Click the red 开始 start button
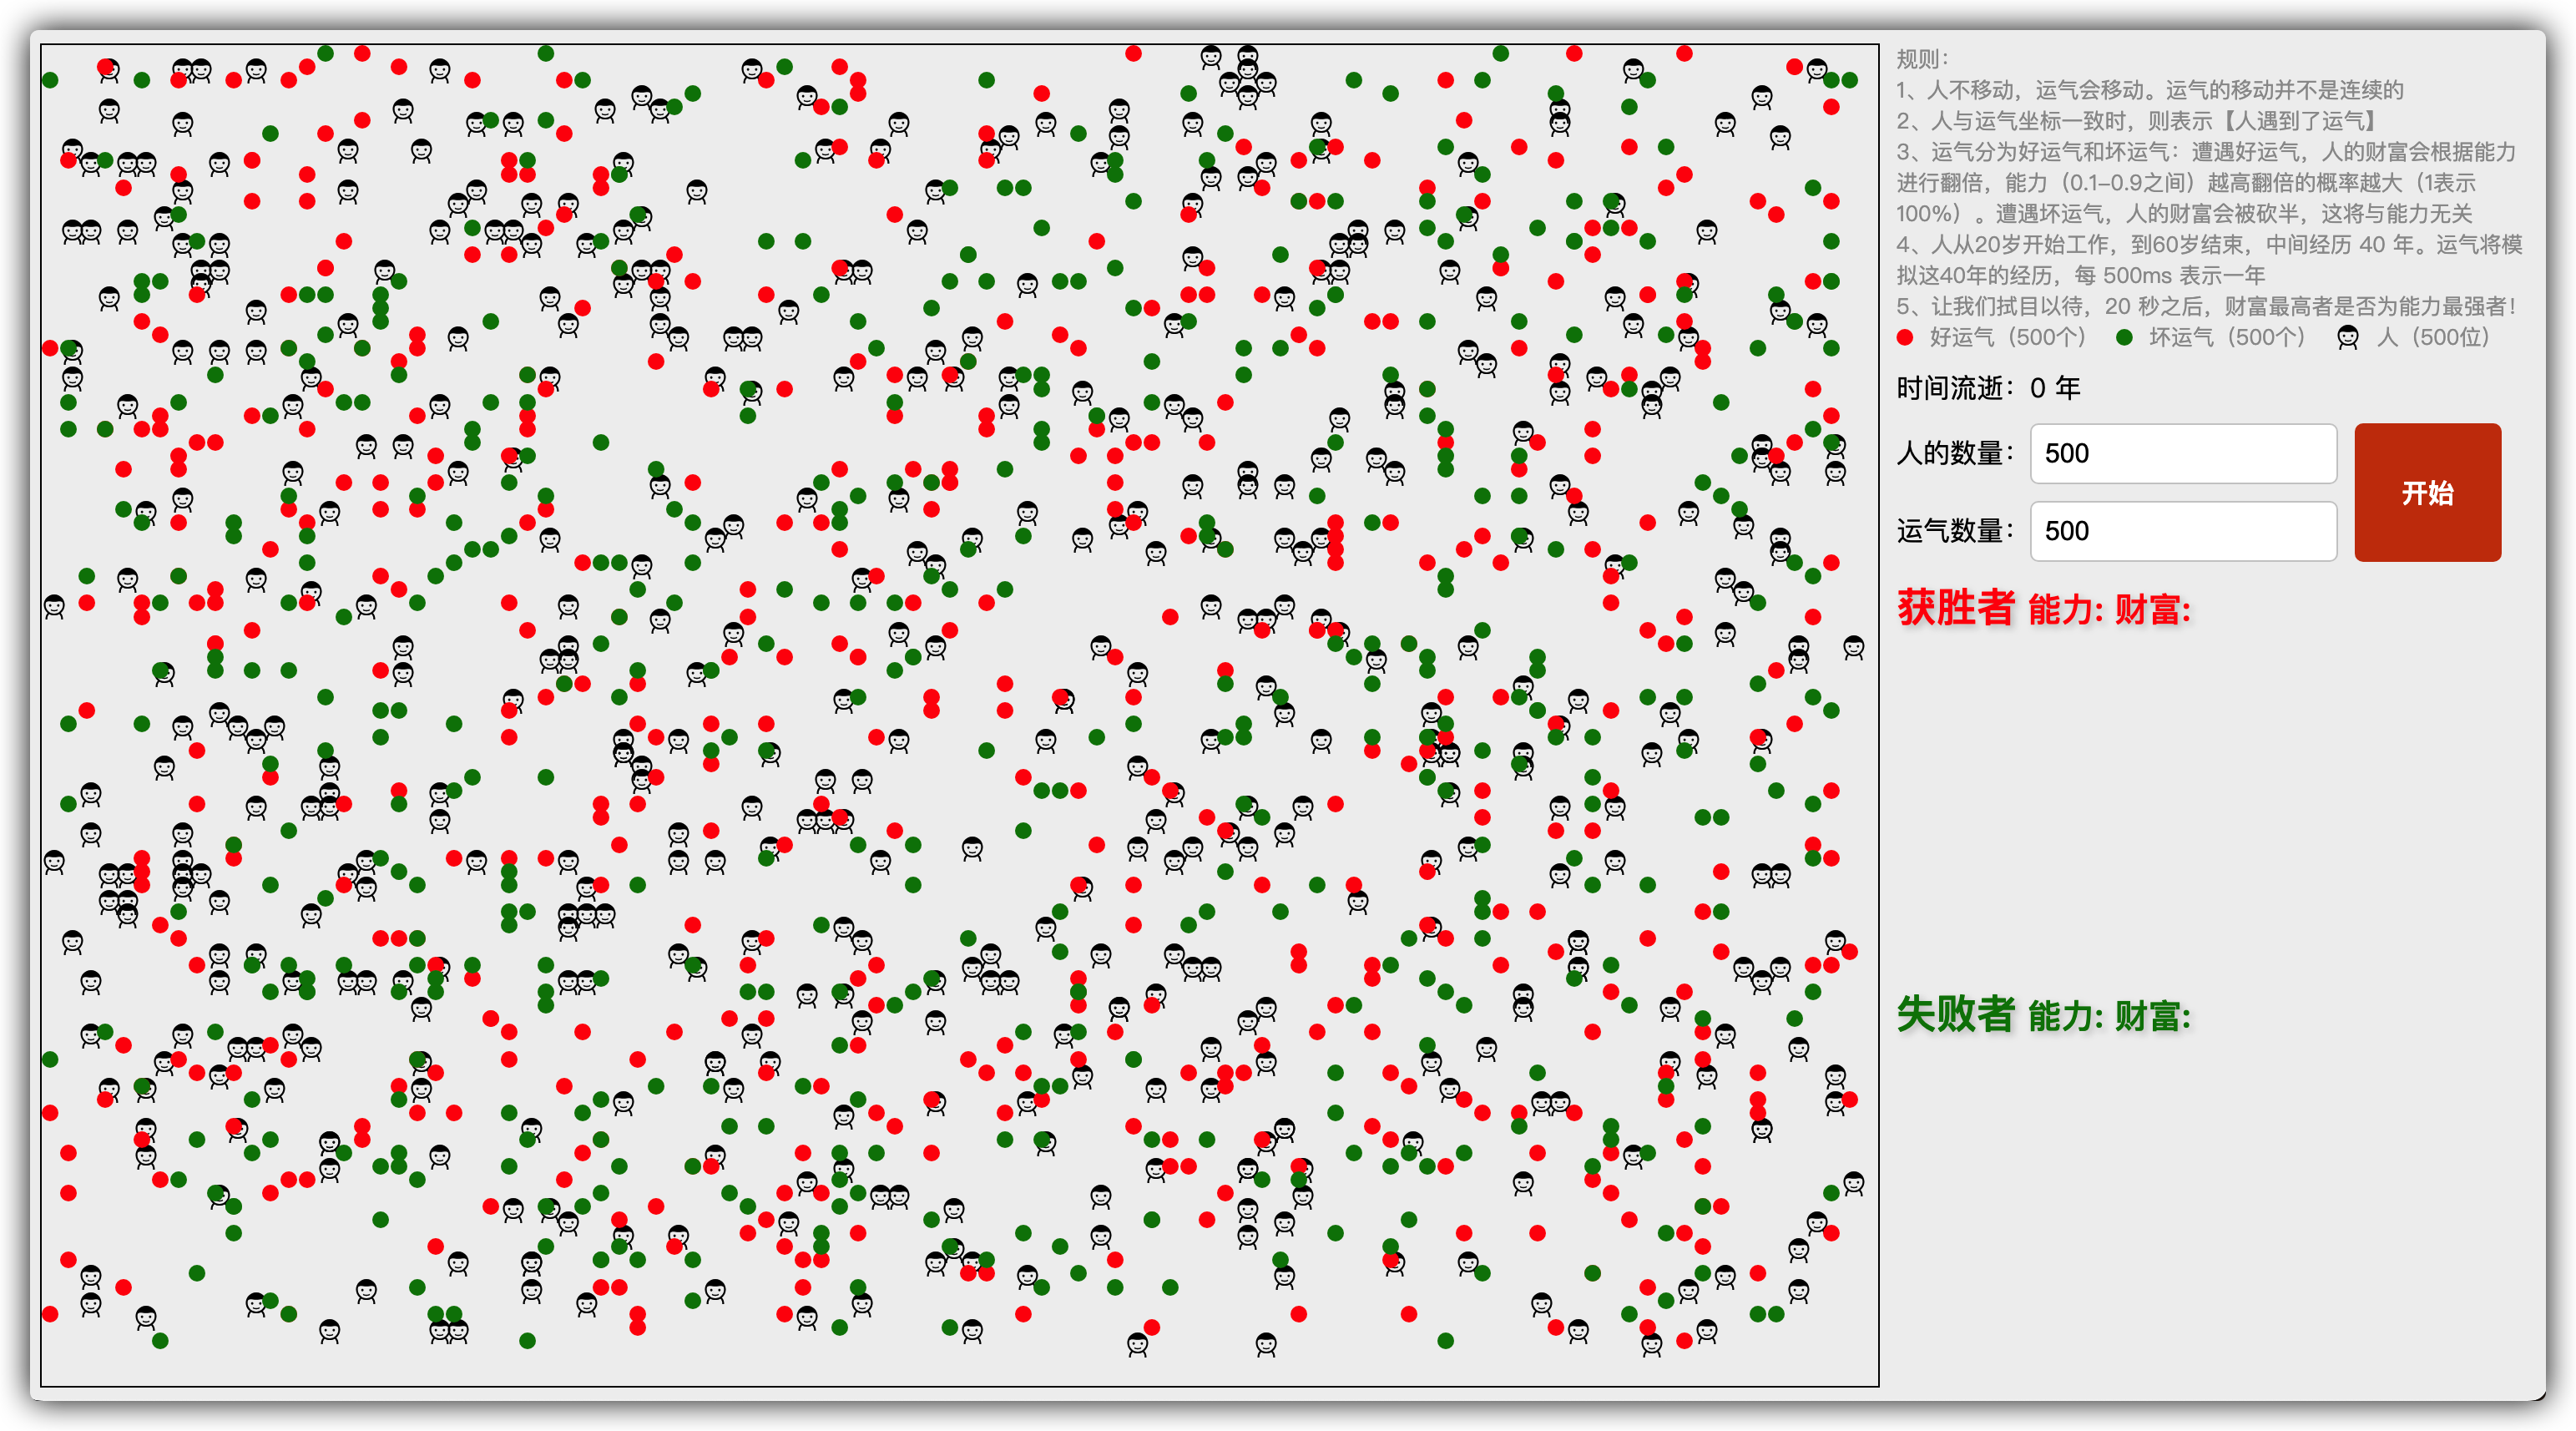 click(x=2427, y=492)
